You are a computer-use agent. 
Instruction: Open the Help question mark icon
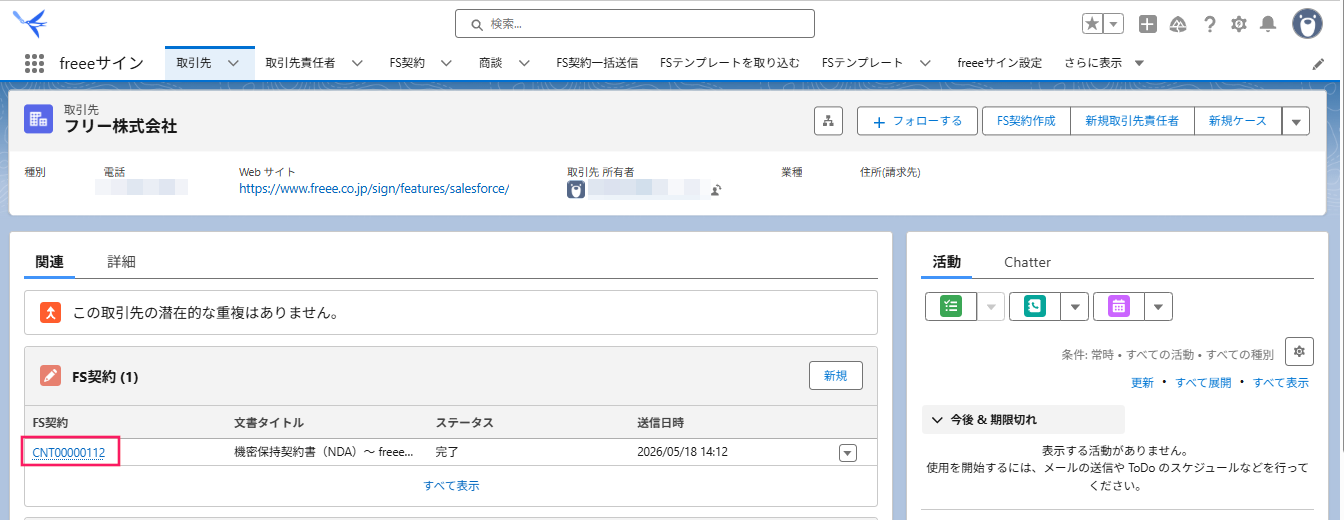click(1210, 24)
